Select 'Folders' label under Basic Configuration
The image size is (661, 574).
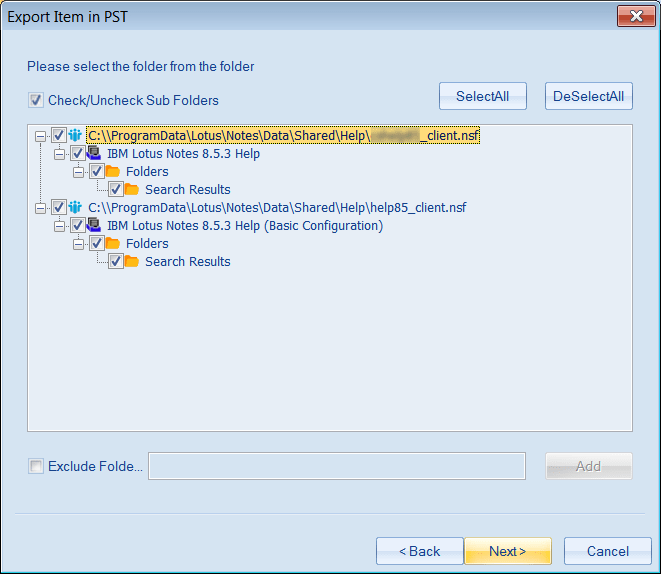(147, 244)
